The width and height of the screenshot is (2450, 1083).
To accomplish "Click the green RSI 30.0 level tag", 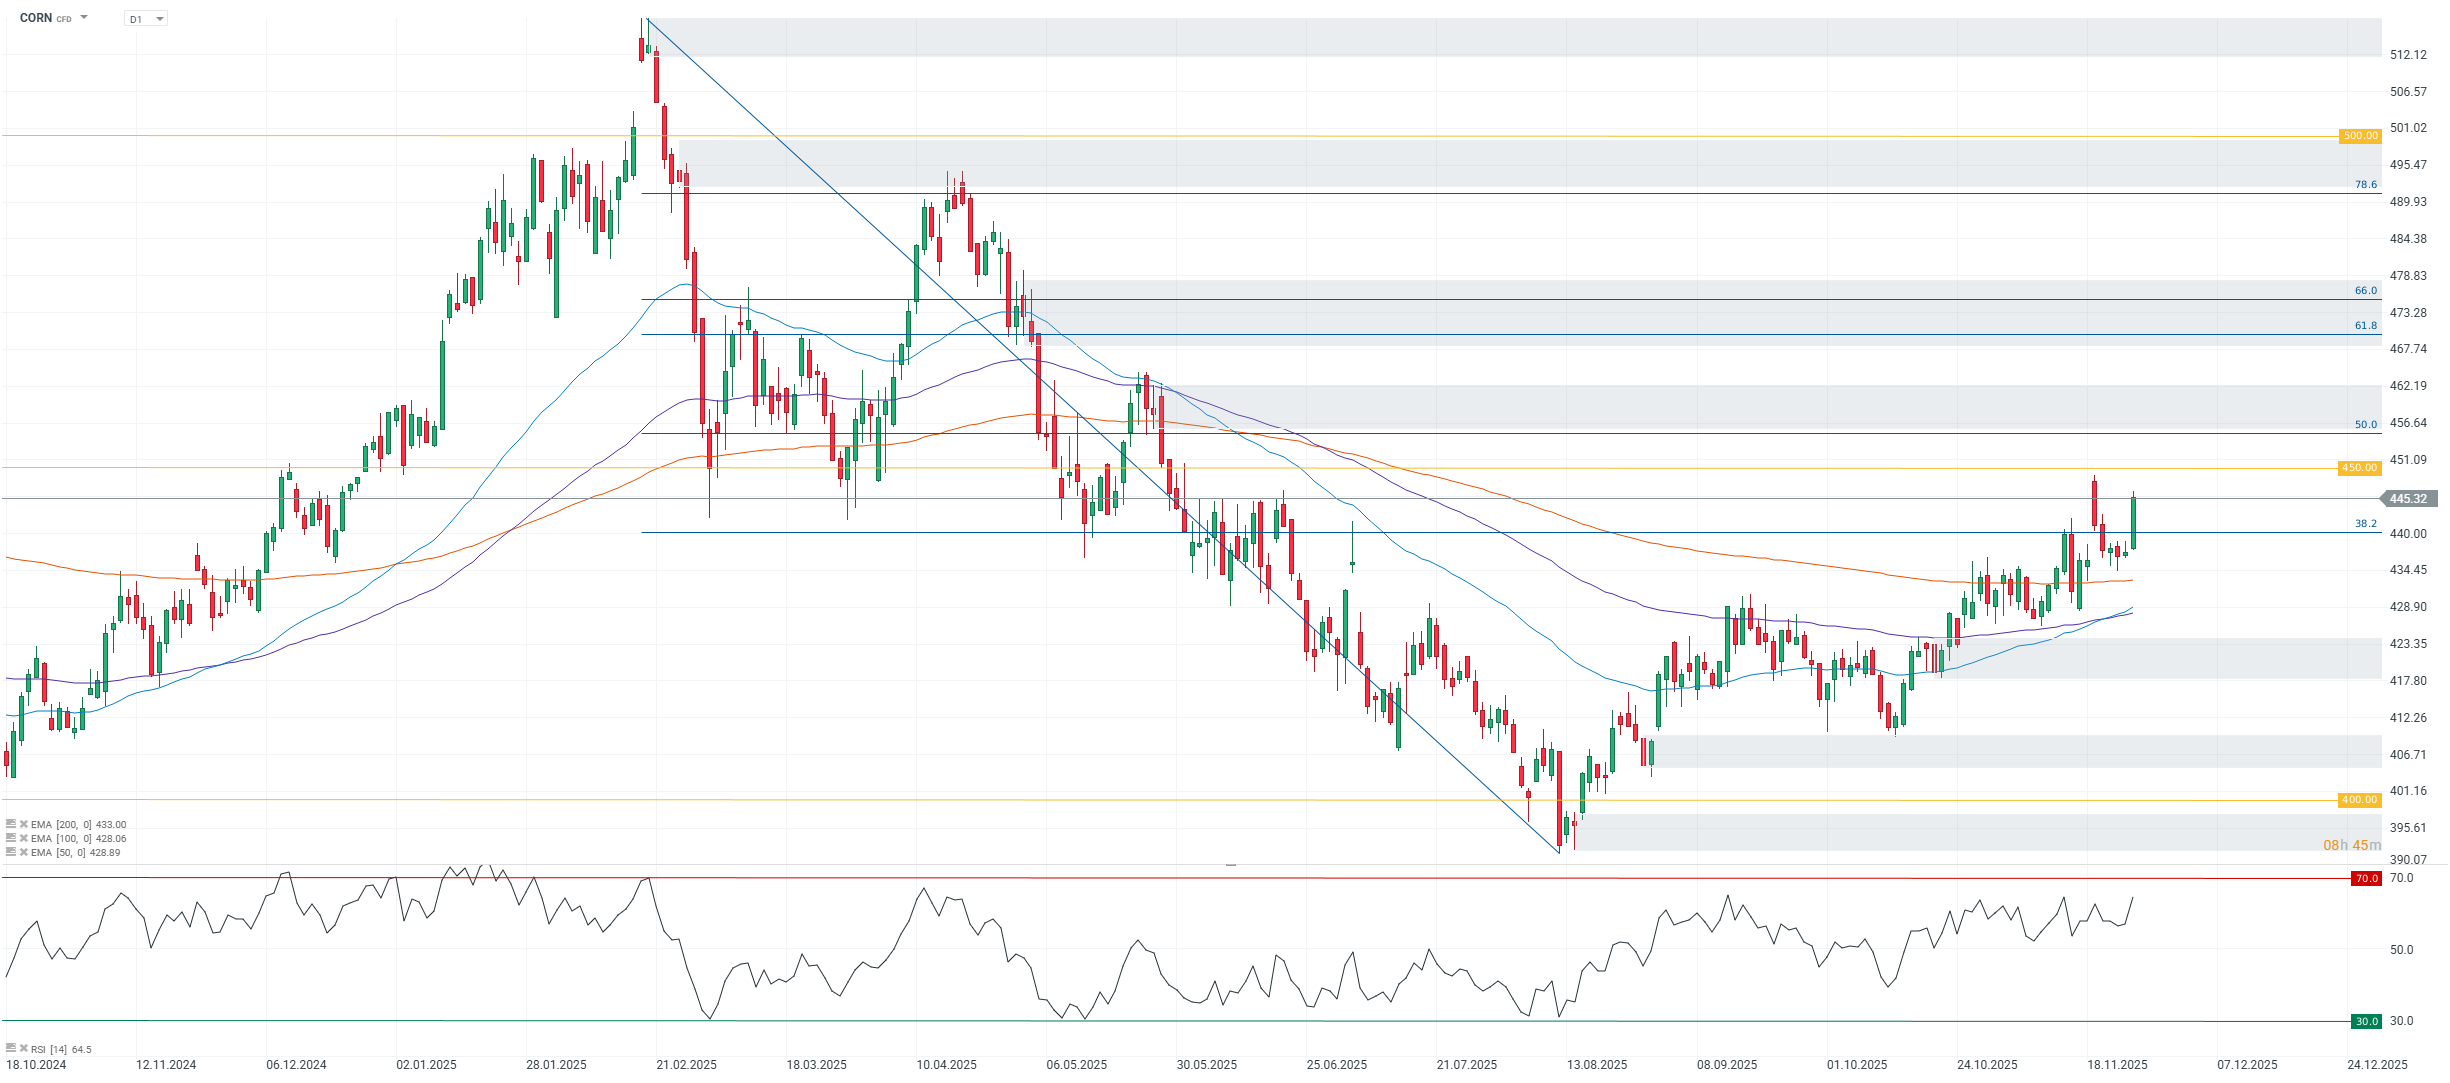I will [2366, 1022].
